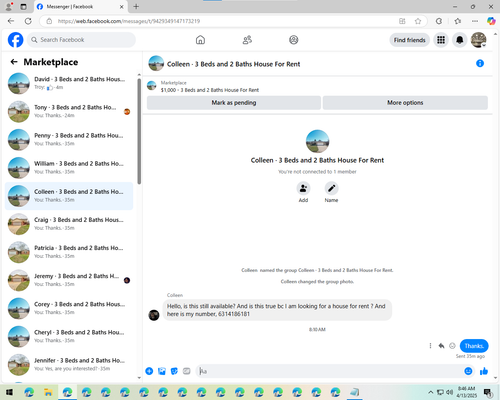Open emoji picker in composer

[468, 371]
